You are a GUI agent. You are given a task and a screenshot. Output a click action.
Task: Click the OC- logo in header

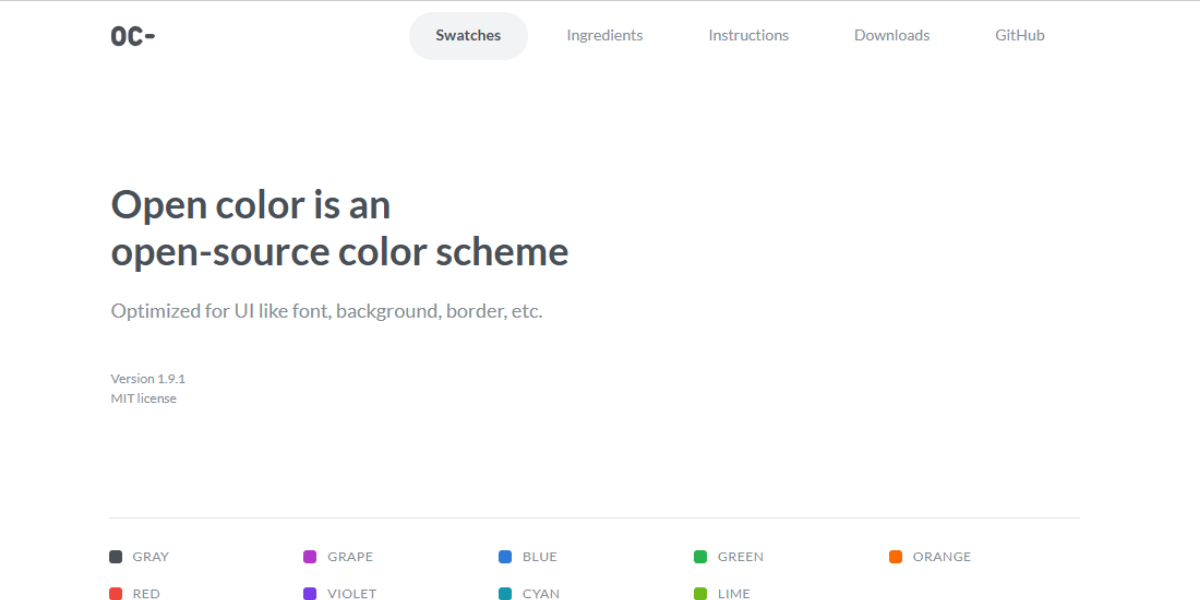pyautogui.click(x=133, y=36)
